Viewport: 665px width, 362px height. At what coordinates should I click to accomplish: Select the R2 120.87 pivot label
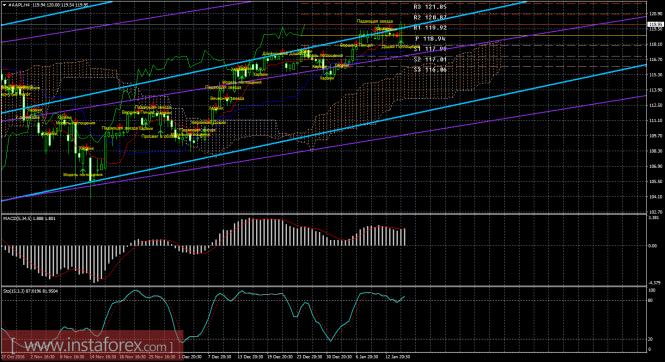coord(430,18)
